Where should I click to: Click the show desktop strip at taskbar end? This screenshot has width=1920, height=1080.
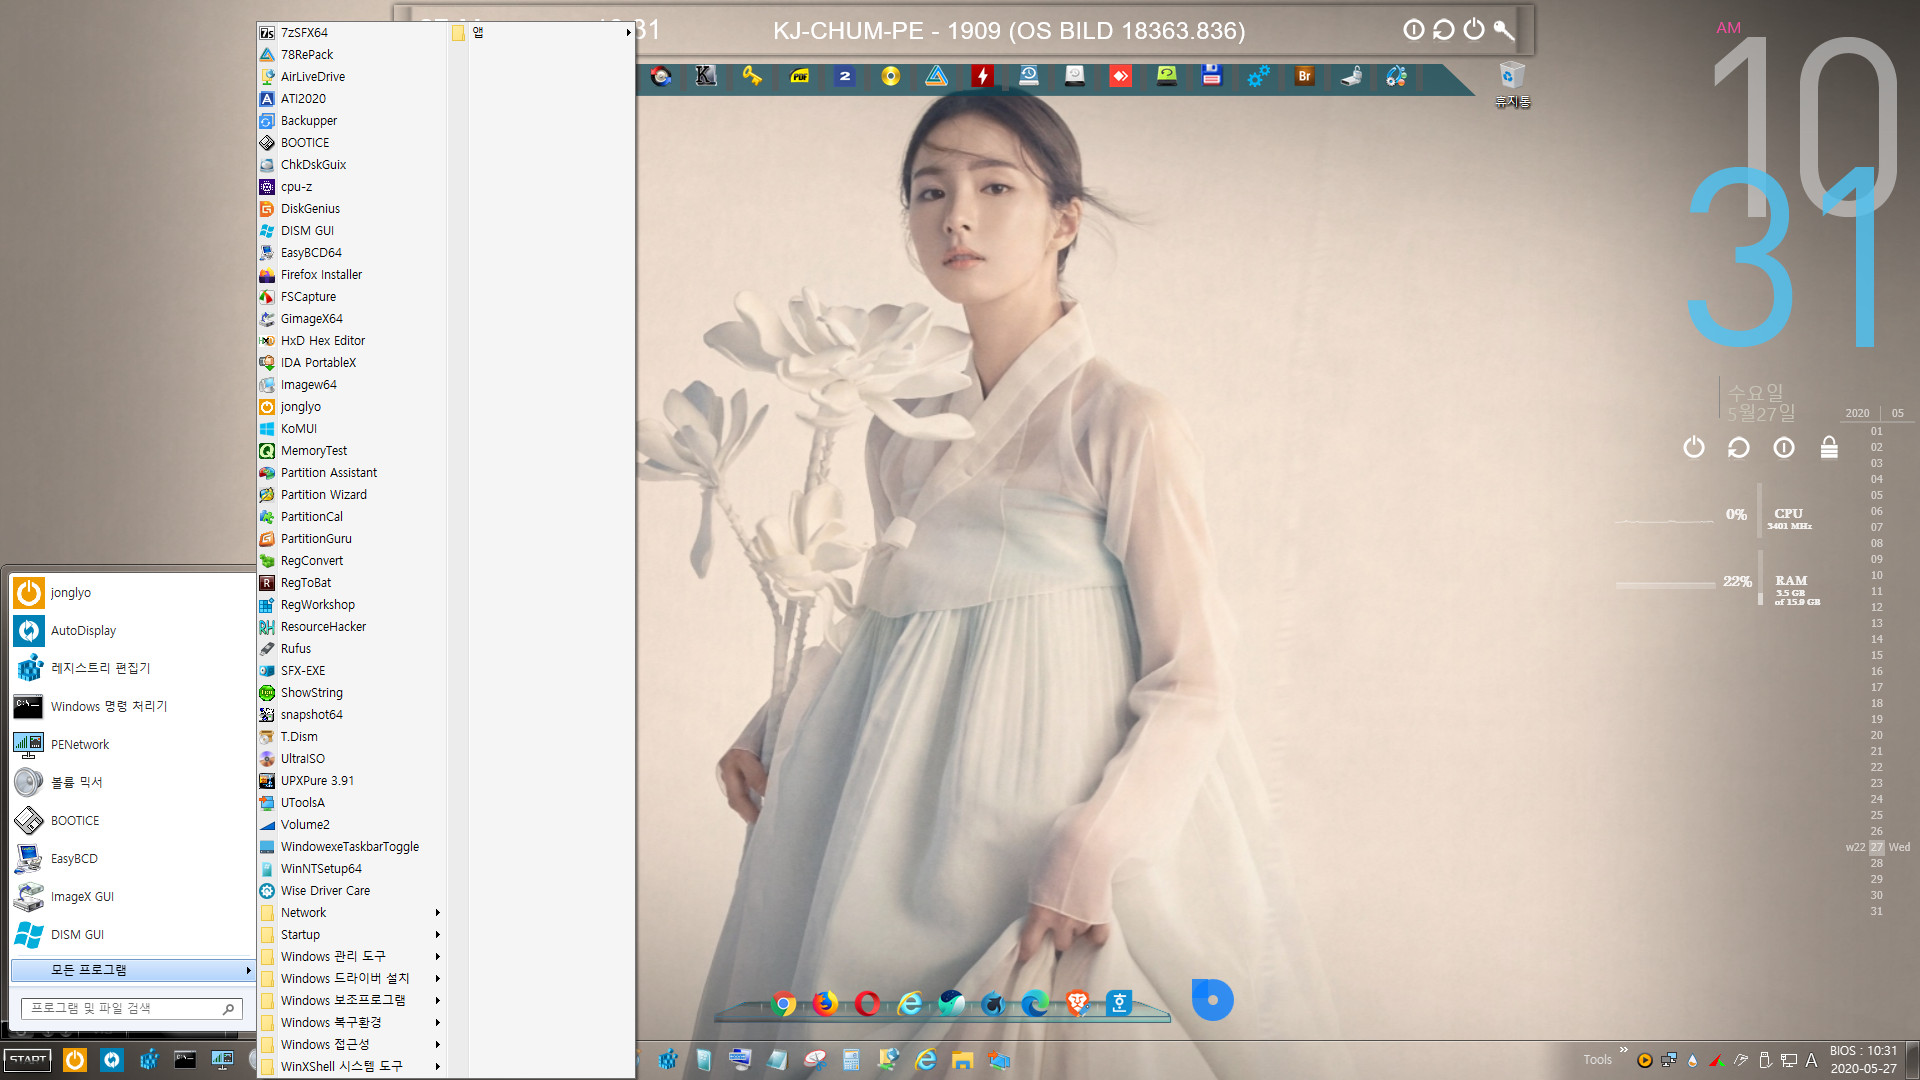pos(1912,1060)
